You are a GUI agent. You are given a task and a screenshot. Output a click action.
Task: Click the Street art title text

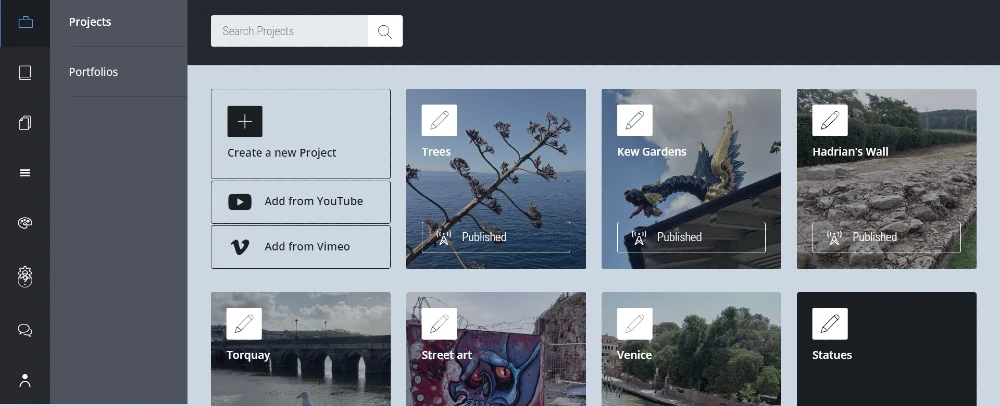(x=446, y=355)
